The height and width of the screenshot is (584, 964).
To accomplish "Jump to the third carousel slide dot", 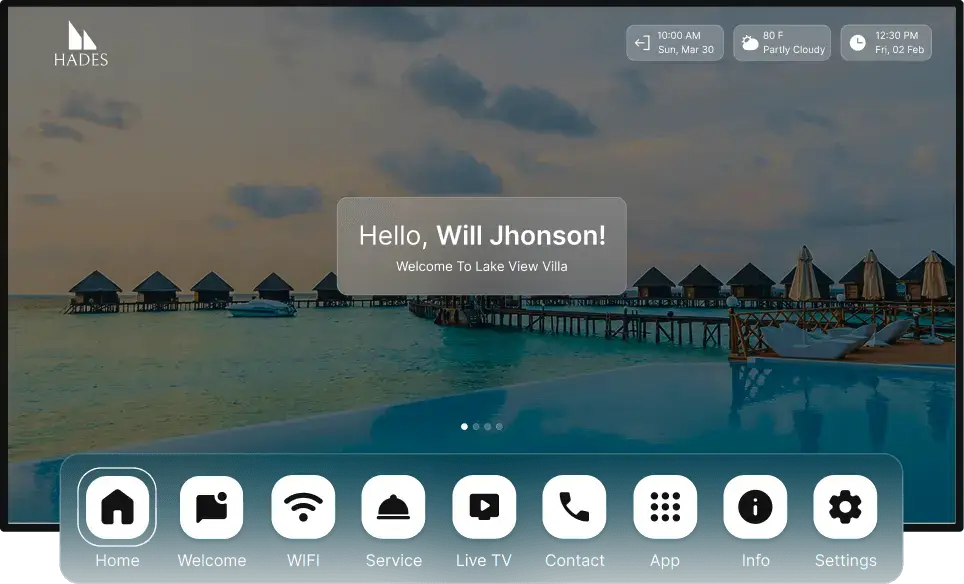I will click(x=488, y=427).
